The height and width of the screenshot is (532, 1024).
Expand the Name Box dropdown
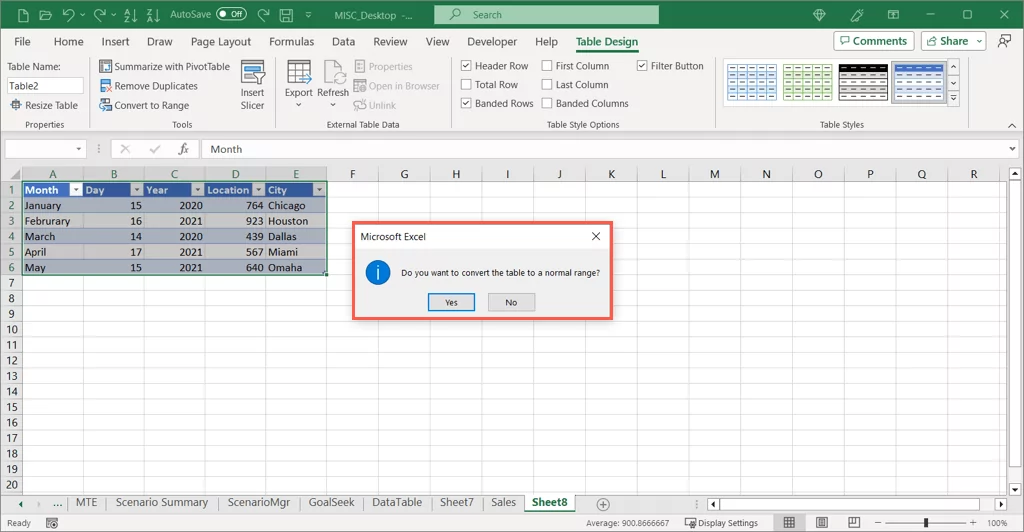tap(79, 149)
